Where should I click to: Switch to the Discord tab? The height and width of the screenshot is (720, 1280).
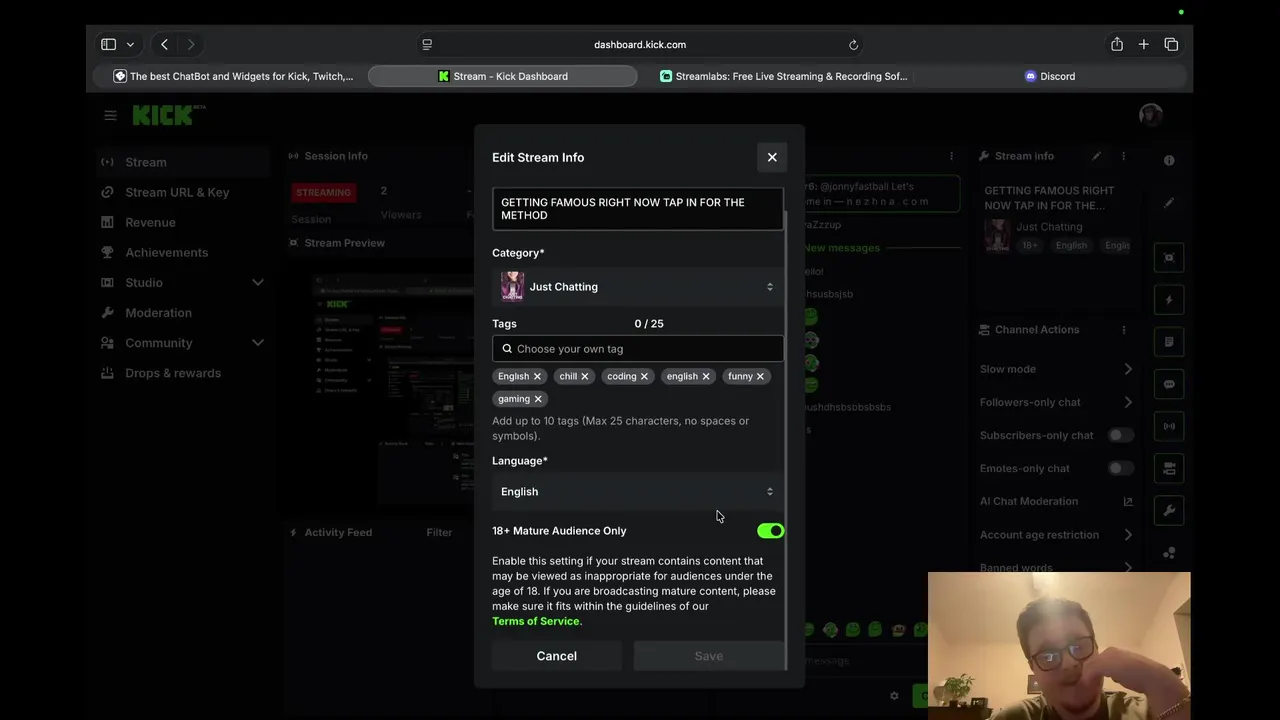point(1050,76)
